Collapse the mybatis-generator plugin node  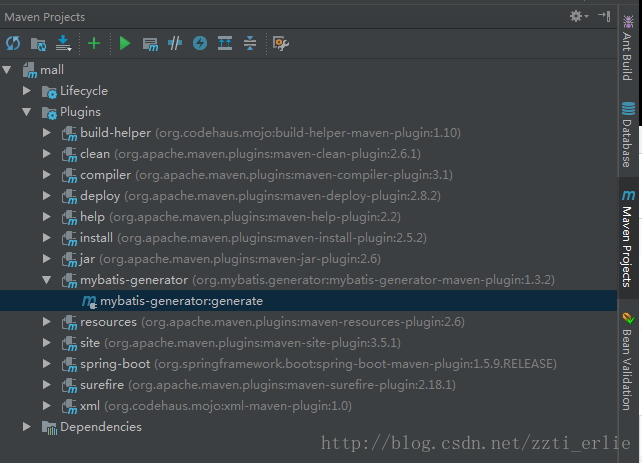point(47,280)
